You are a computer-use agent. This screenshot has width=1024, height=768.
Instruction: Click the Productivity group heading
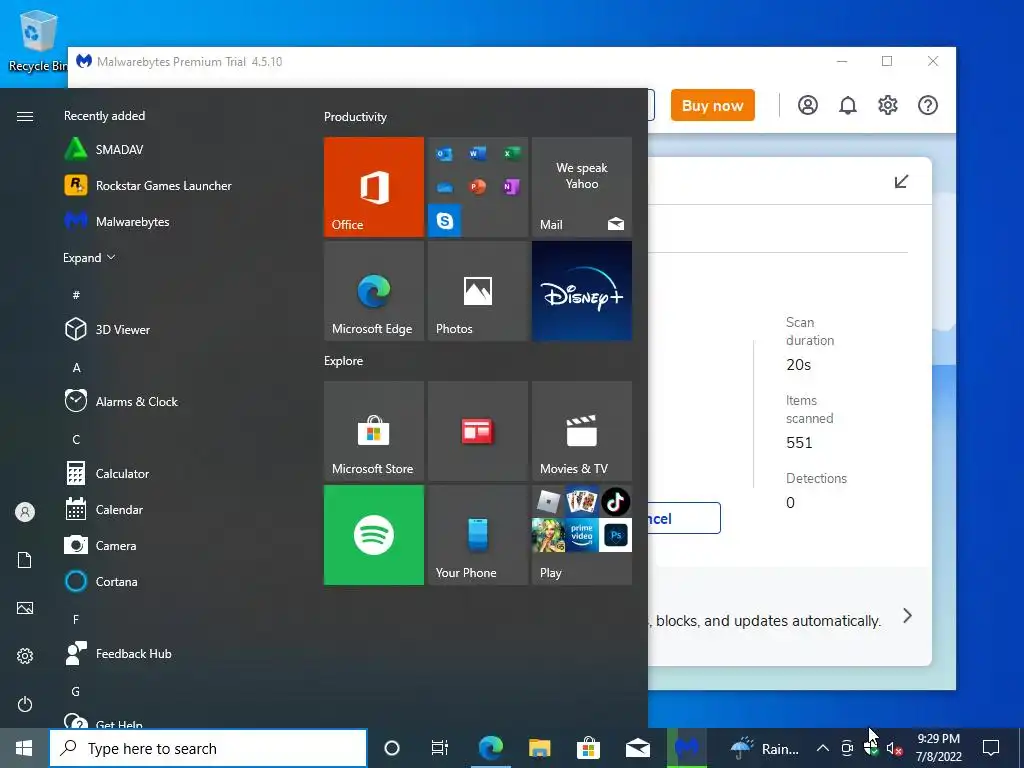tap(355, 117)
